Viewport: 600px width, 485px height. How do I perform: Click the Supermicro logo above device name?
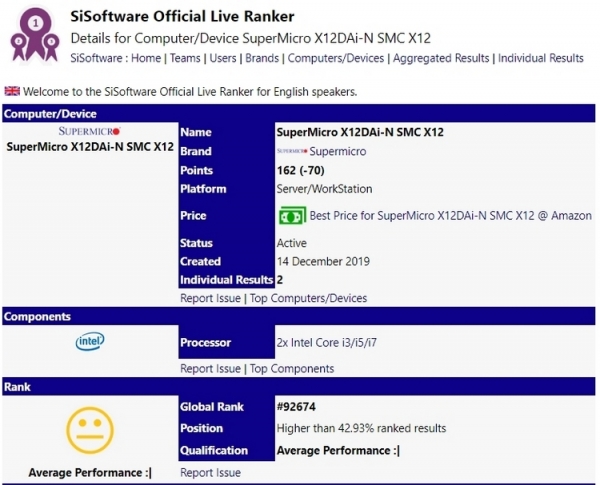[x=89, y=130]
